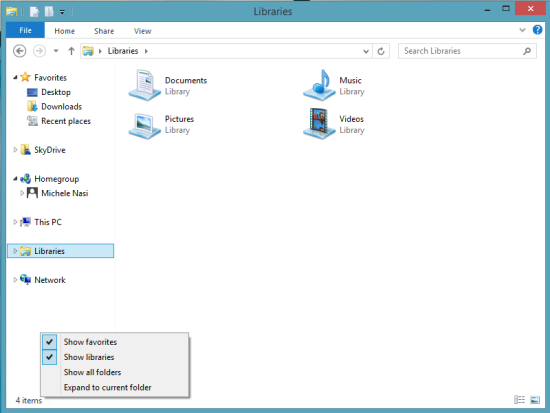Image resolution: width=550 pixels, height=413 pixels.
Task: Minimize the Libraries window
Action: [x=487, y=9]
